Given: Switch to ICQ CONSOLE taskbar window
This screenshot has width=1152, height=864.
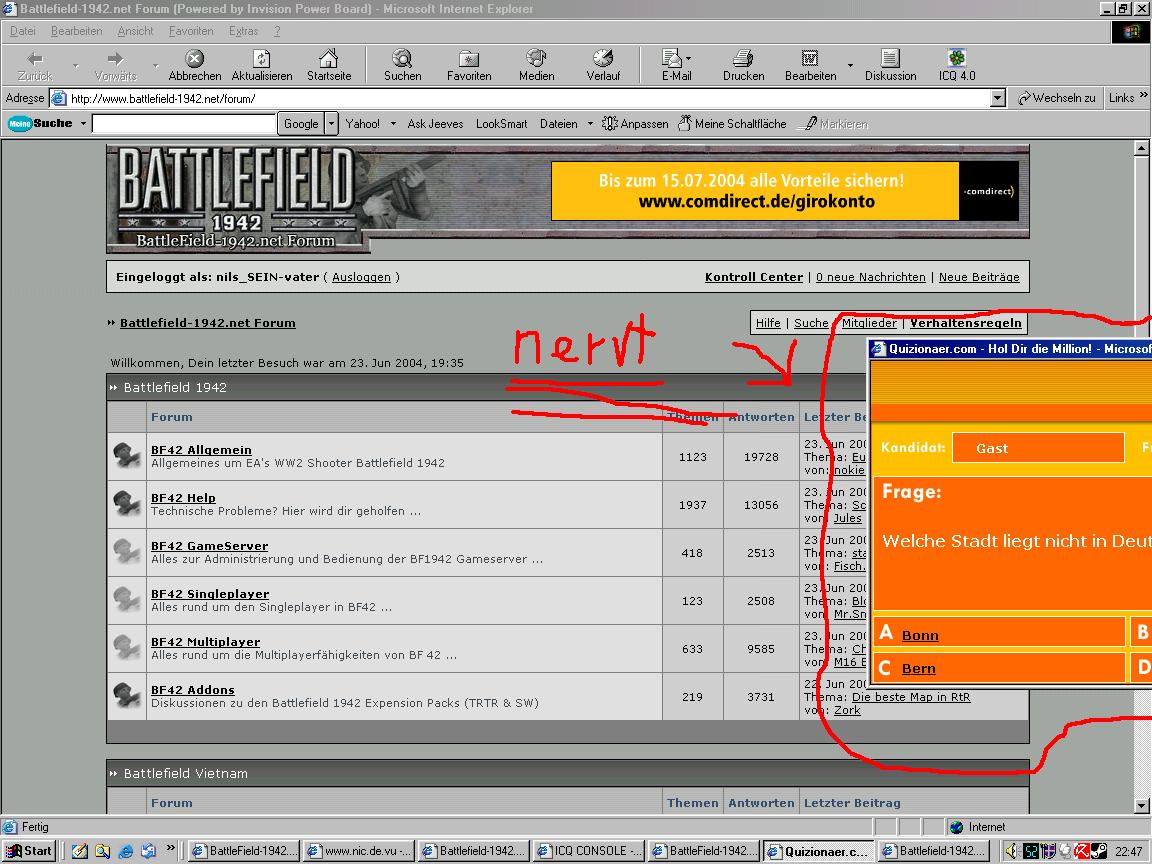Looking at the screenshot, I should 589,851.
